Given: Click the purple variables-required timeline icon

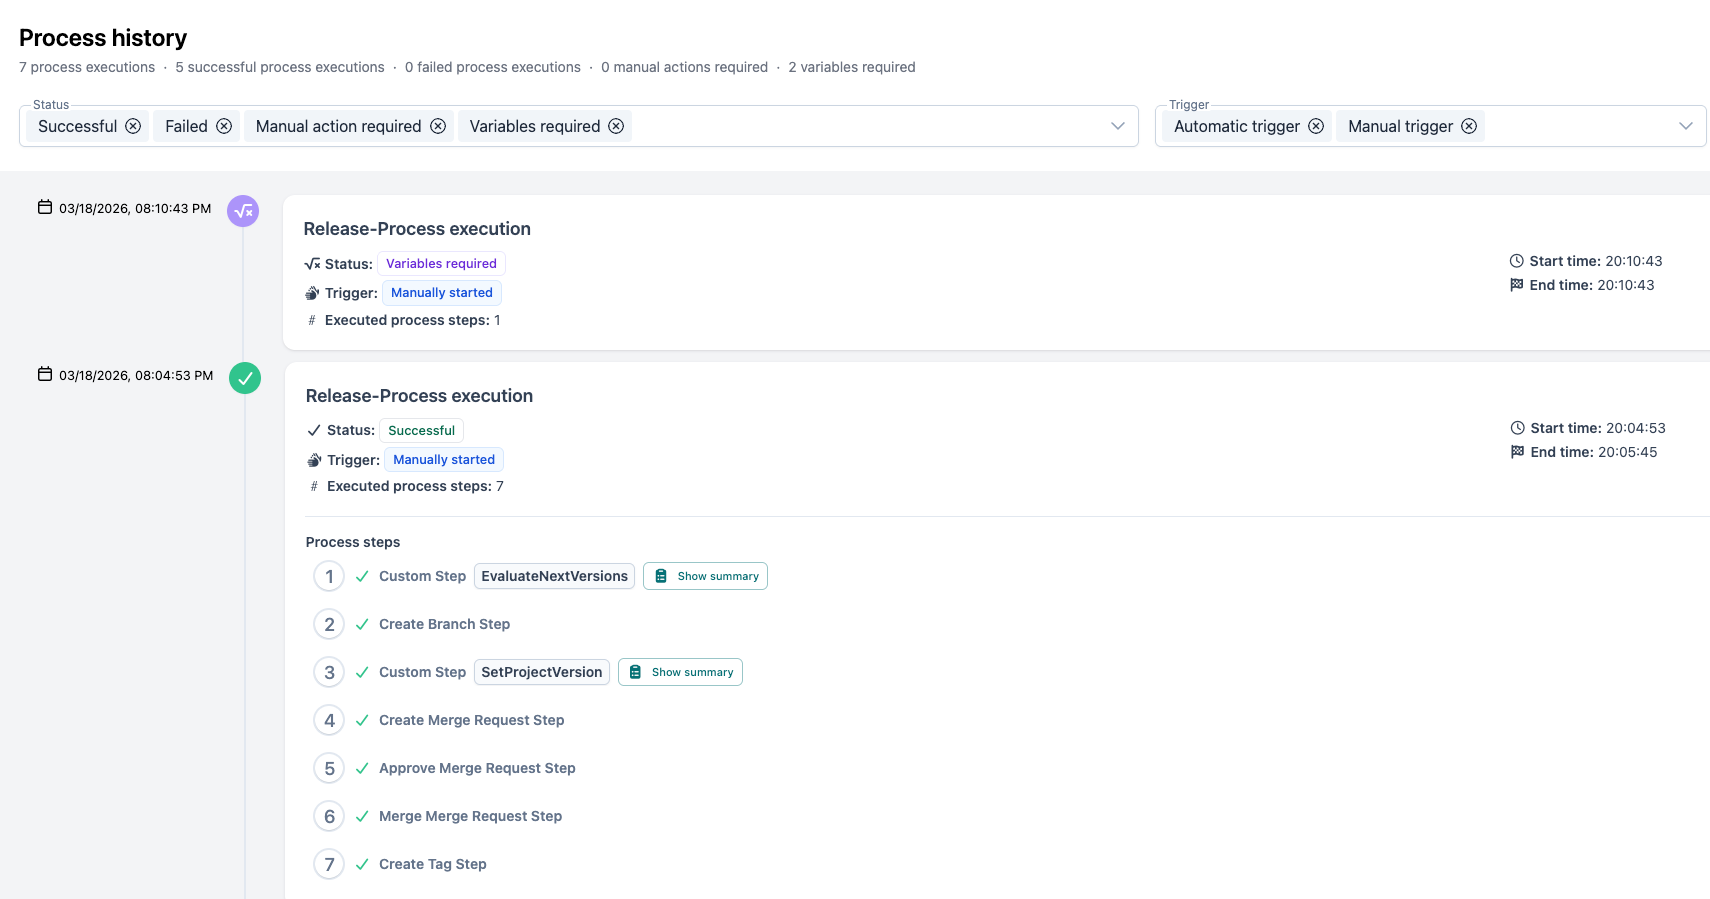Looking at the screenshot, I should point(243,211).
